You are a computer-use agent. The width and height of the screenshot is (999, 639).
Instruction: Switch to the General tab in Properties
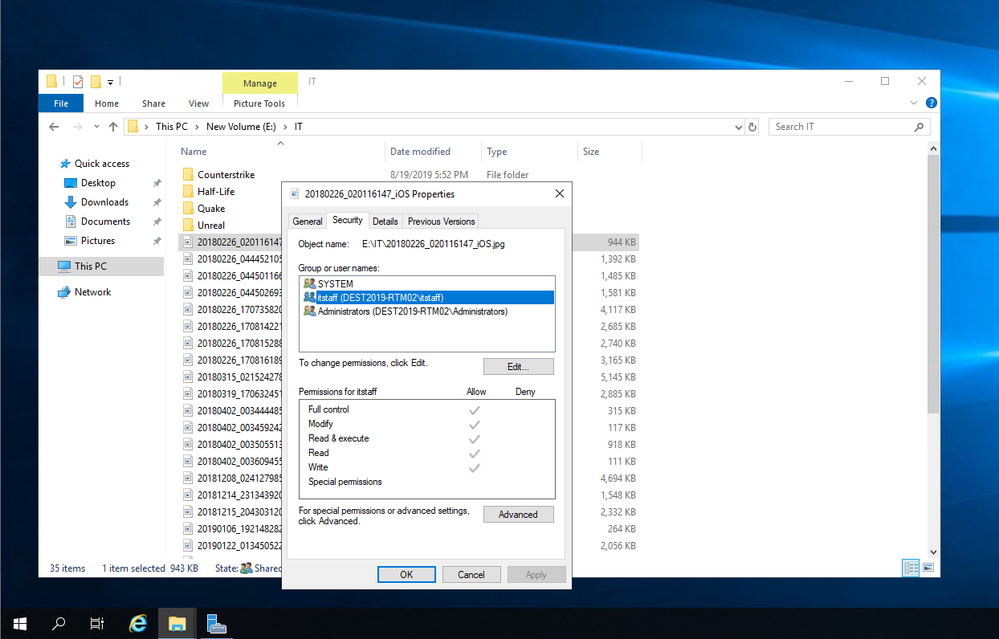(x=307, y=221)
